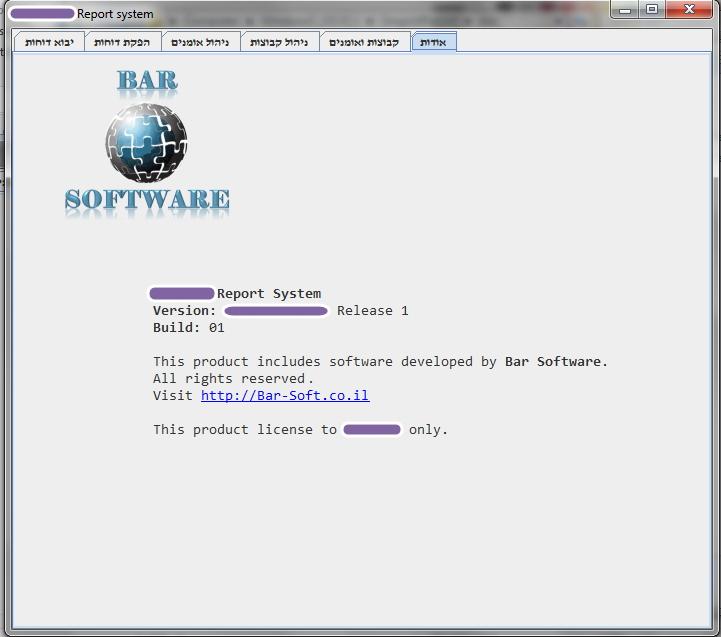
Task: Minimize the Report system window
Action: [625, 10]
